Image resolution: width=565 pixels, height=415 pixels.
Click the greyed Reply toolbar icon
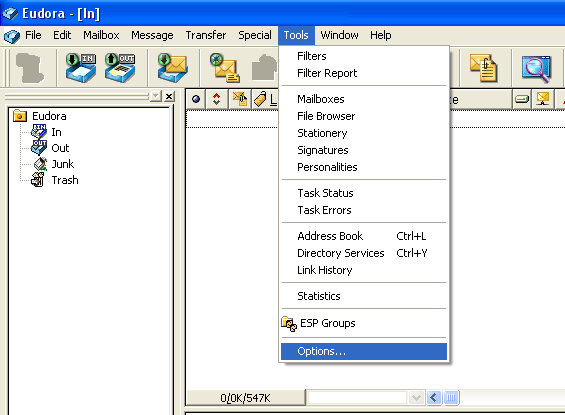(264, 67)
